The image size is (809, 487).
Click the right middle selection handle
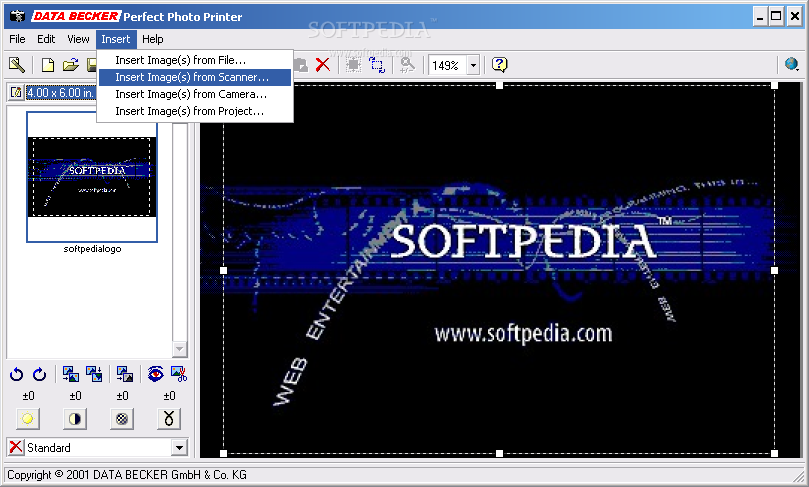pyautogui.click(x=774, y=270)
